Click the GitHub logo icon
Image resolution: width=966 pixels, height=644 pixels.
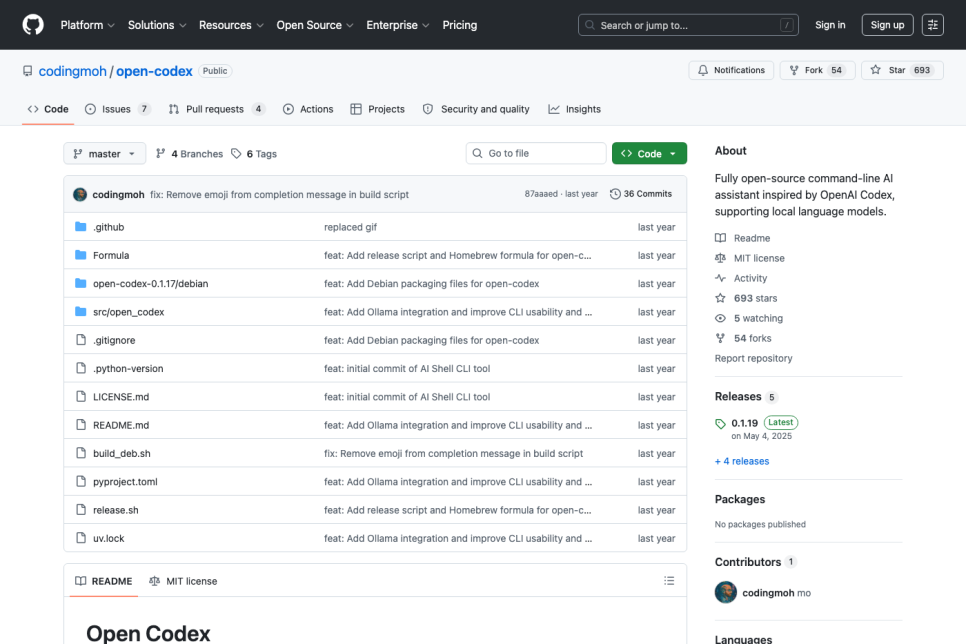point(33,25)
